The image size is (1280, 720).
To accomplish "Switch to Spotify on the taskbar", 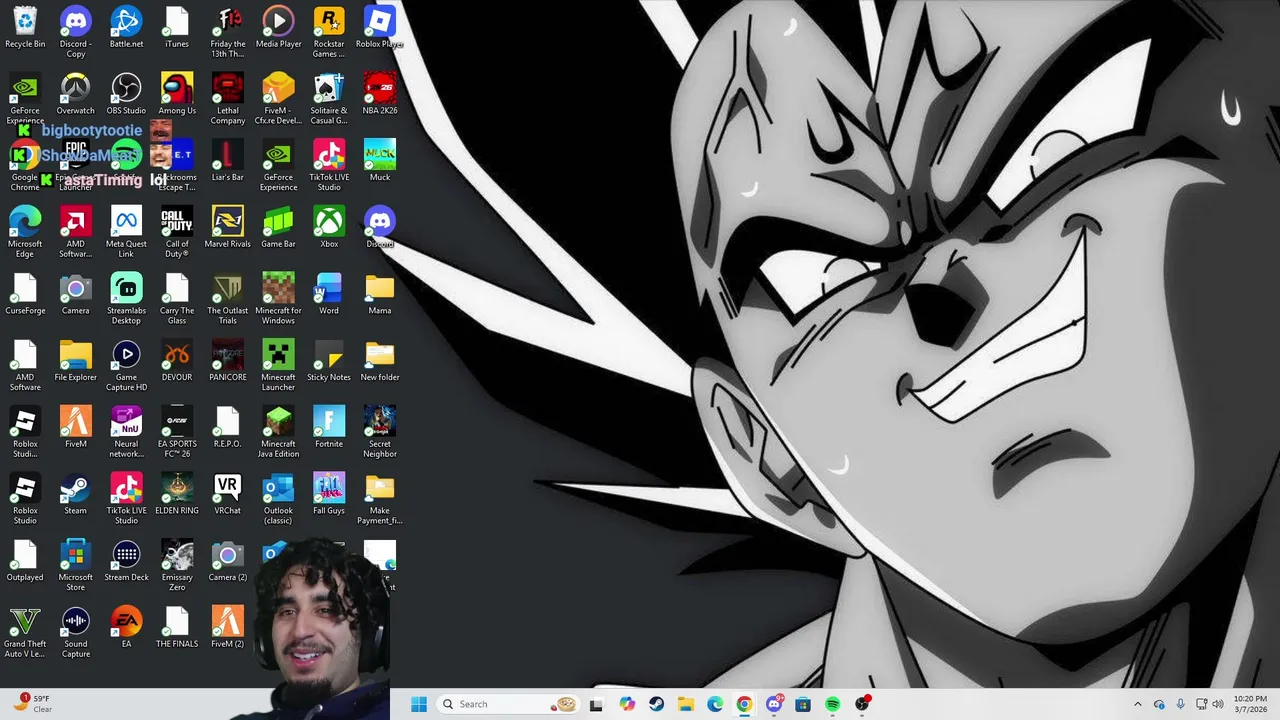I will tap(833, 704).
